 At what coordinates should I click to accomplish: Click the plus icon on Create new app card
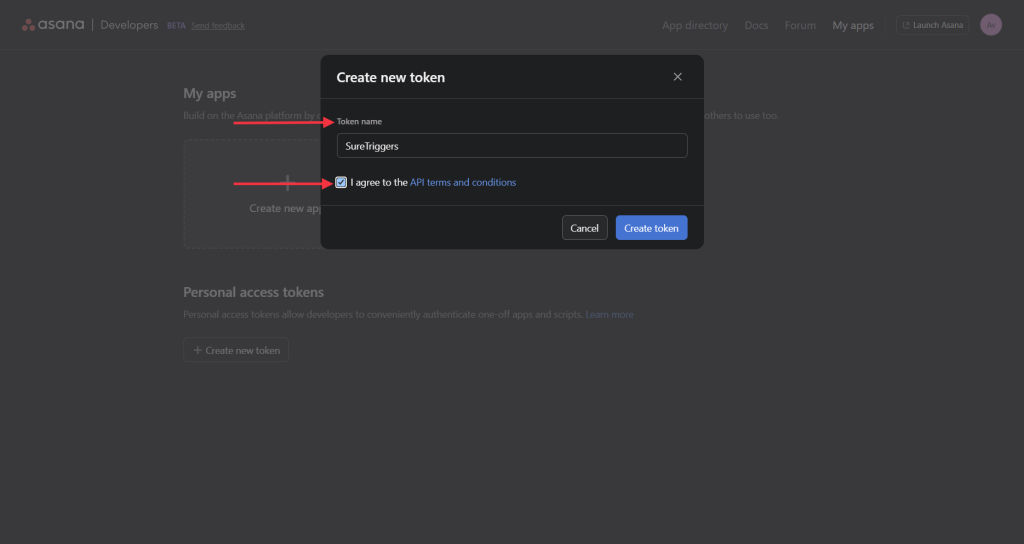coord(288,183)
